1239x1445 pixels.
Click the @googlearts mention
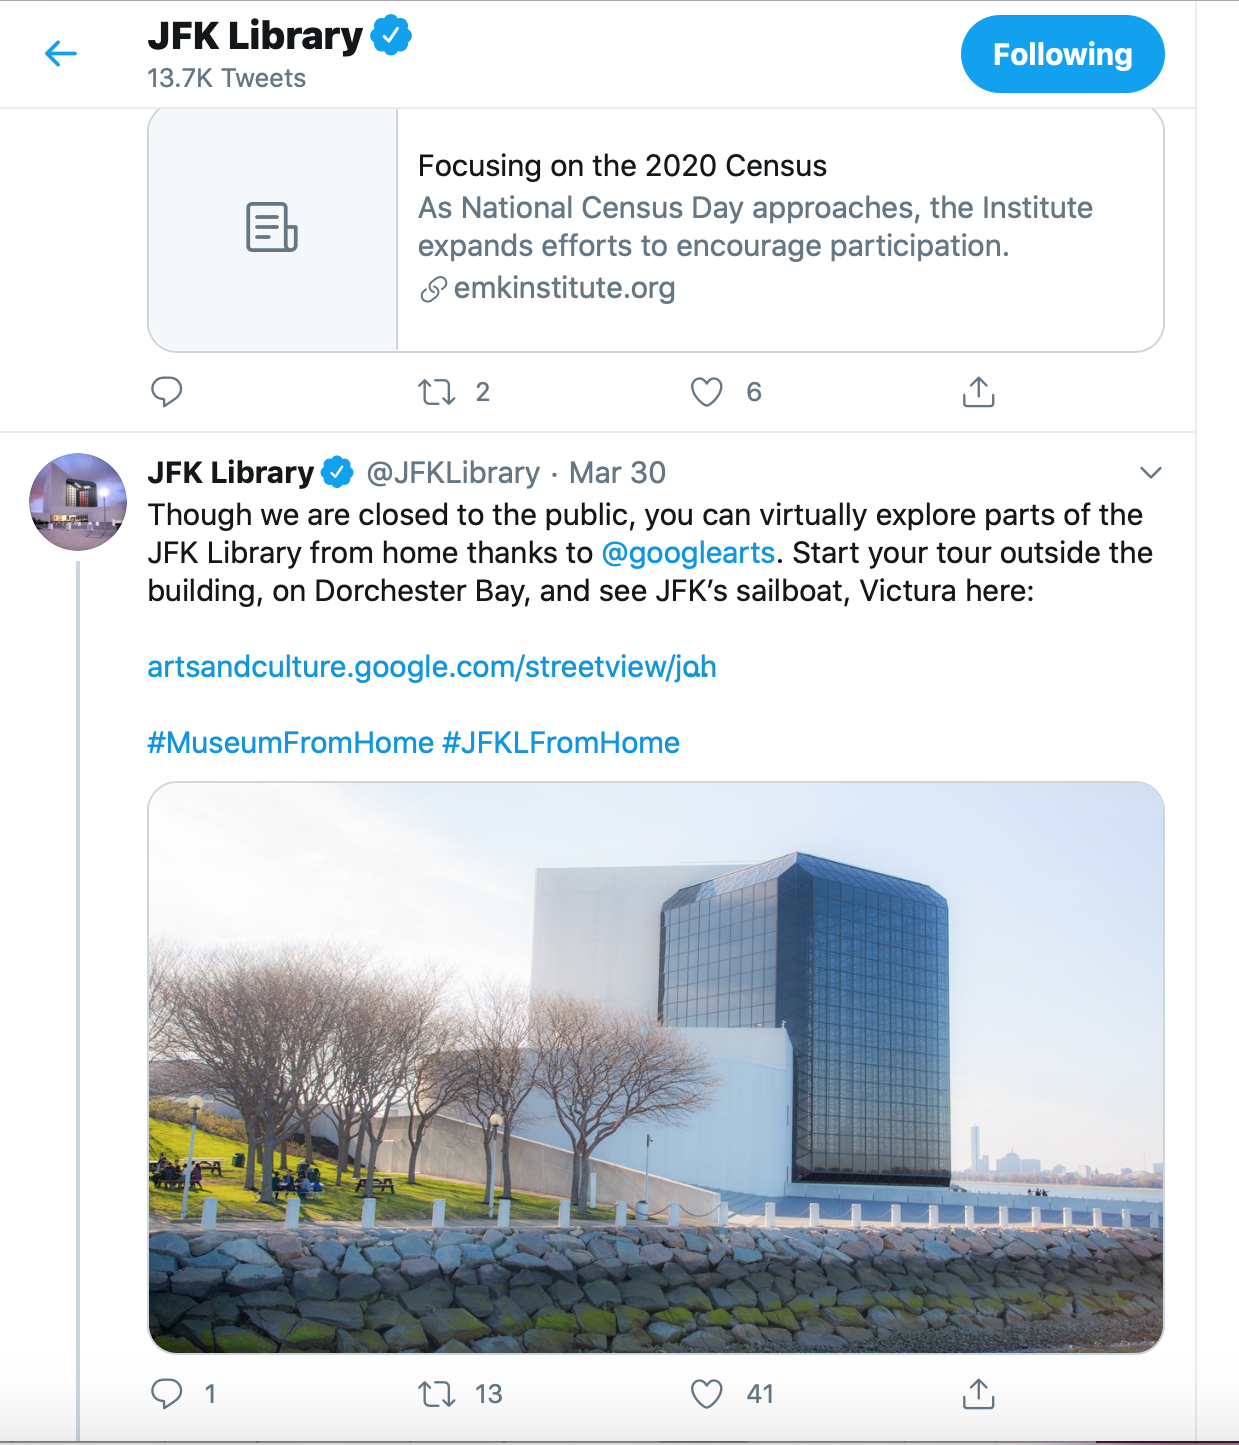coord(688,553)
